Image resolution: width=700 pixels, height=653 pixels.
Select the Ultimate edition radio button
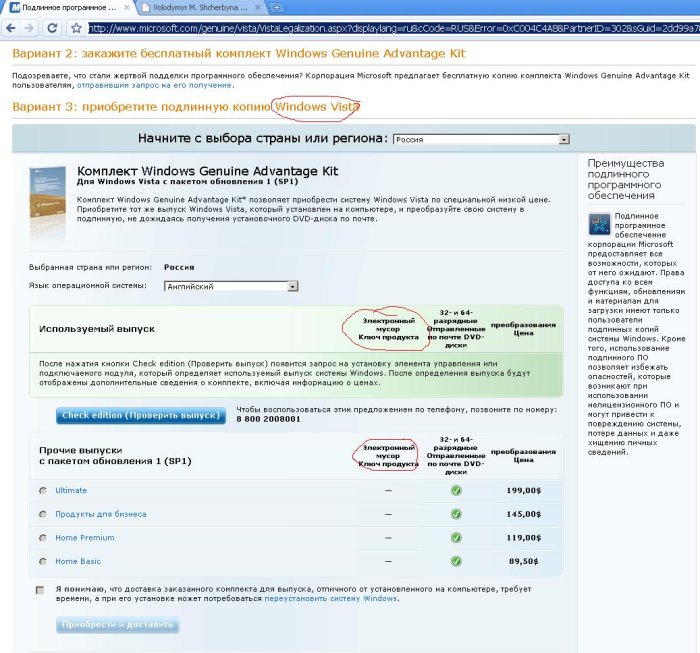(x=43, y=491)
